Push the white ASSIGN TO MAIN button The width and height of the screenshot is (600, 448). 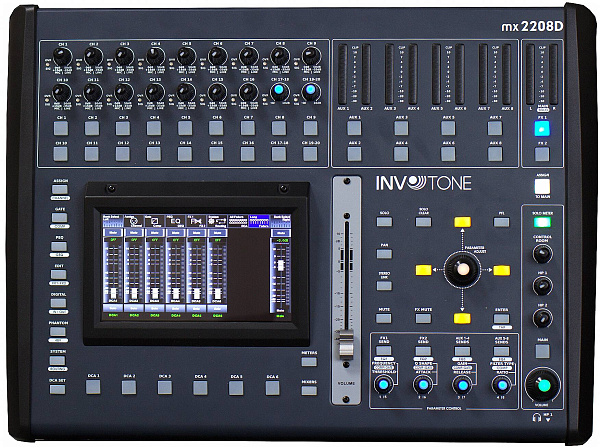pos(542,187)
